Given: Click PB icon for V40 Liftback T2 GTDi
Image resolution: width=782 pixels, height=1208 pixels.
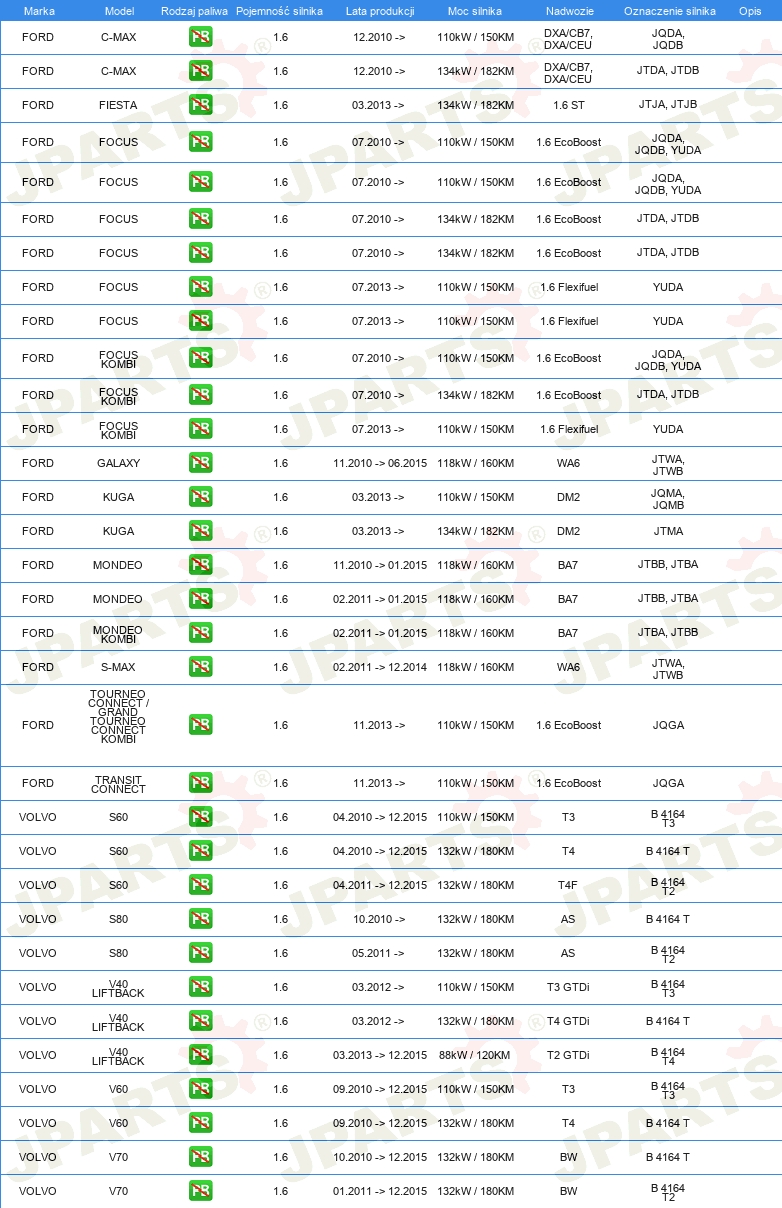Looking at the screenshot, I should click(x=200, y=1055).
